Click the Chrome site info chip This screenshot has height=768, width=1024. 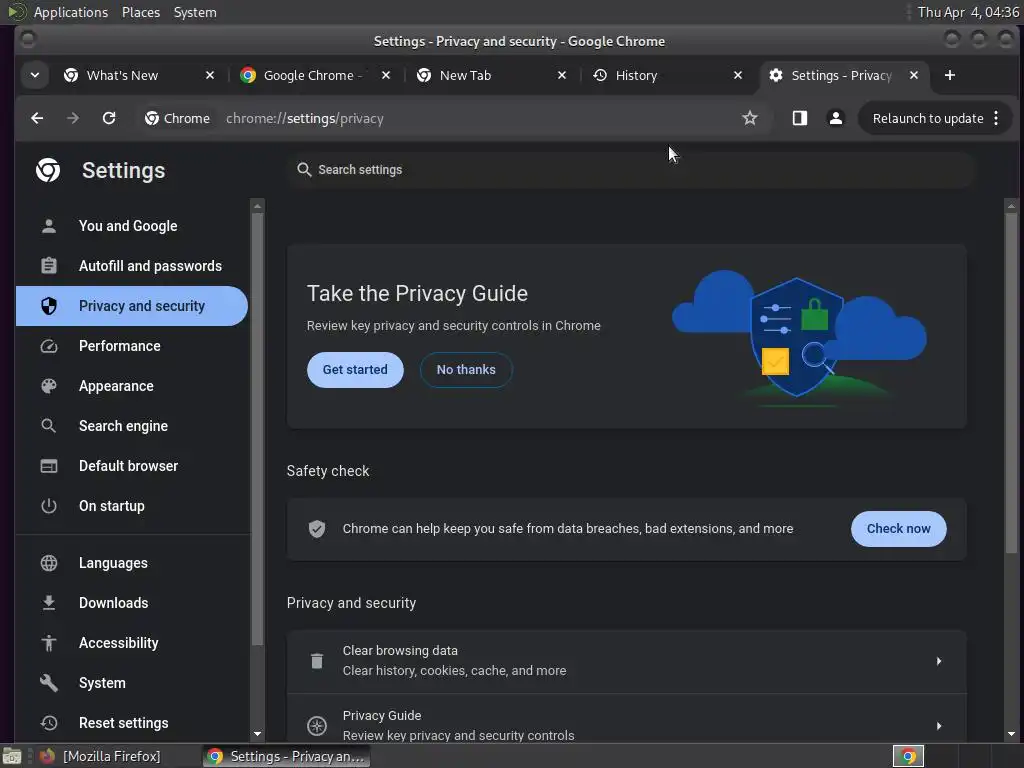[178, 118]
